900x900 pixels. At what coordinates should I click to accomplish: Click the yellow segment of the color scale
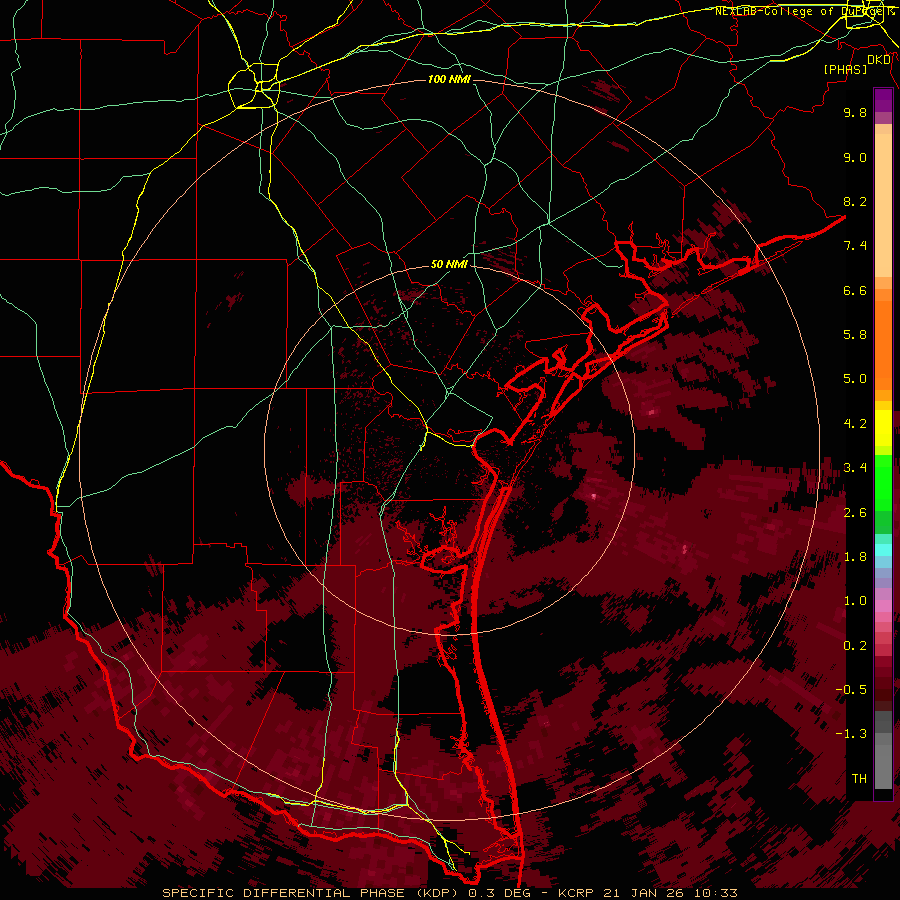pos(883,428)
